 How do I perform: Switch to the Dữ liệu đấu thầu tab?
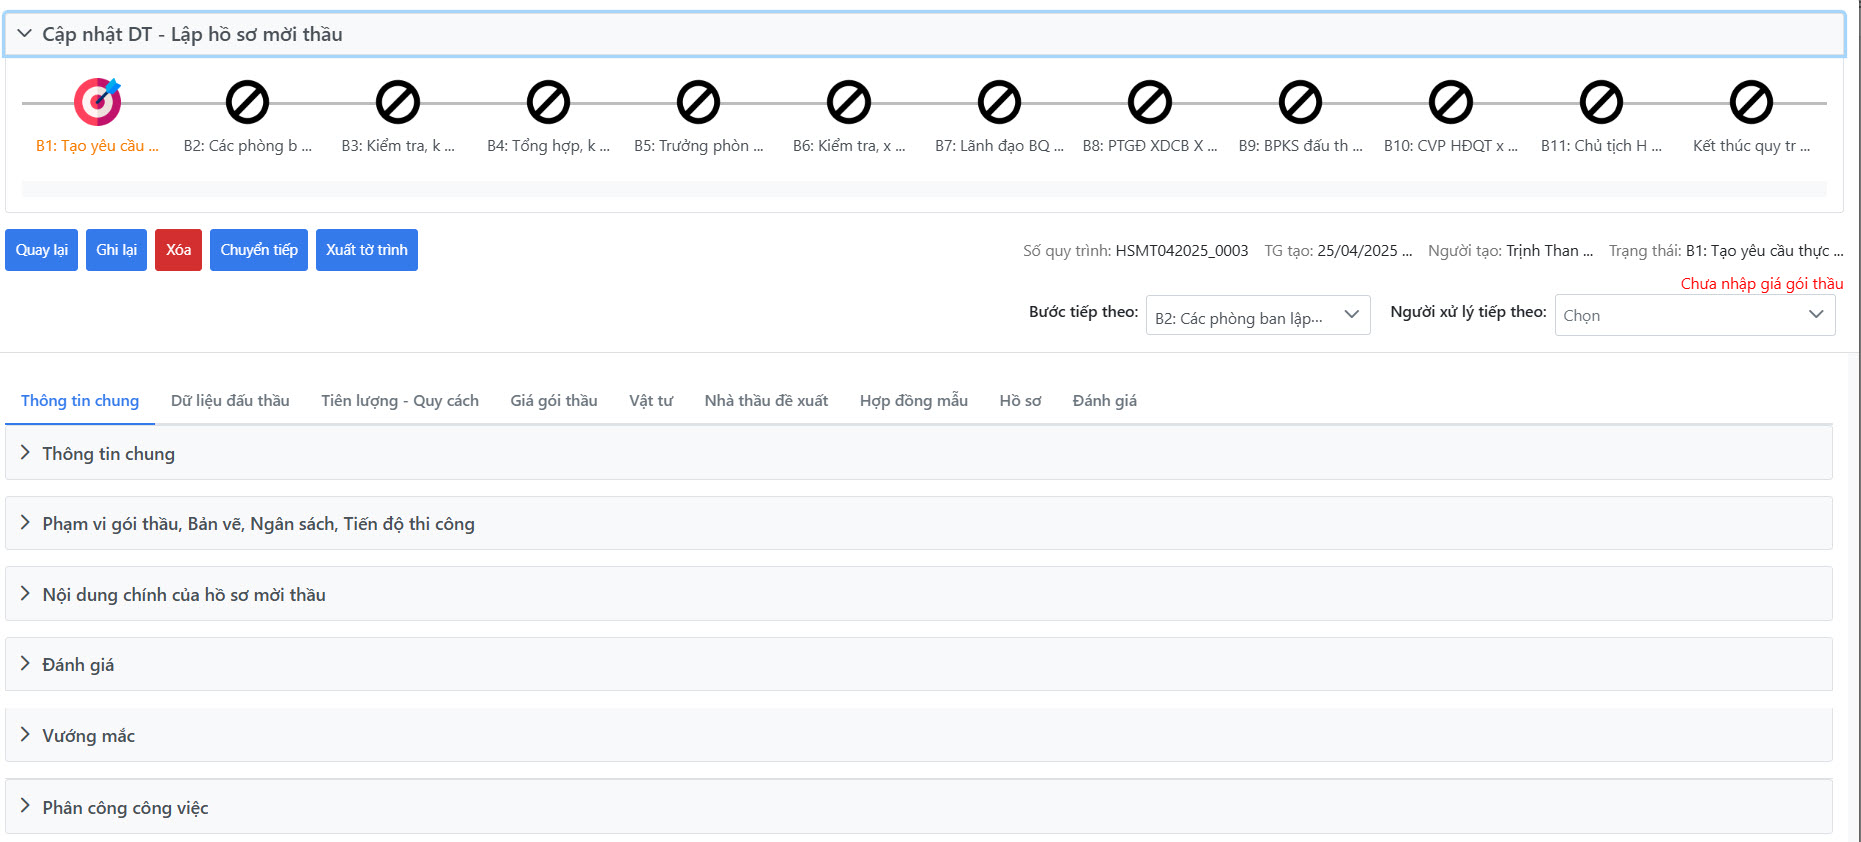[230, 401]
